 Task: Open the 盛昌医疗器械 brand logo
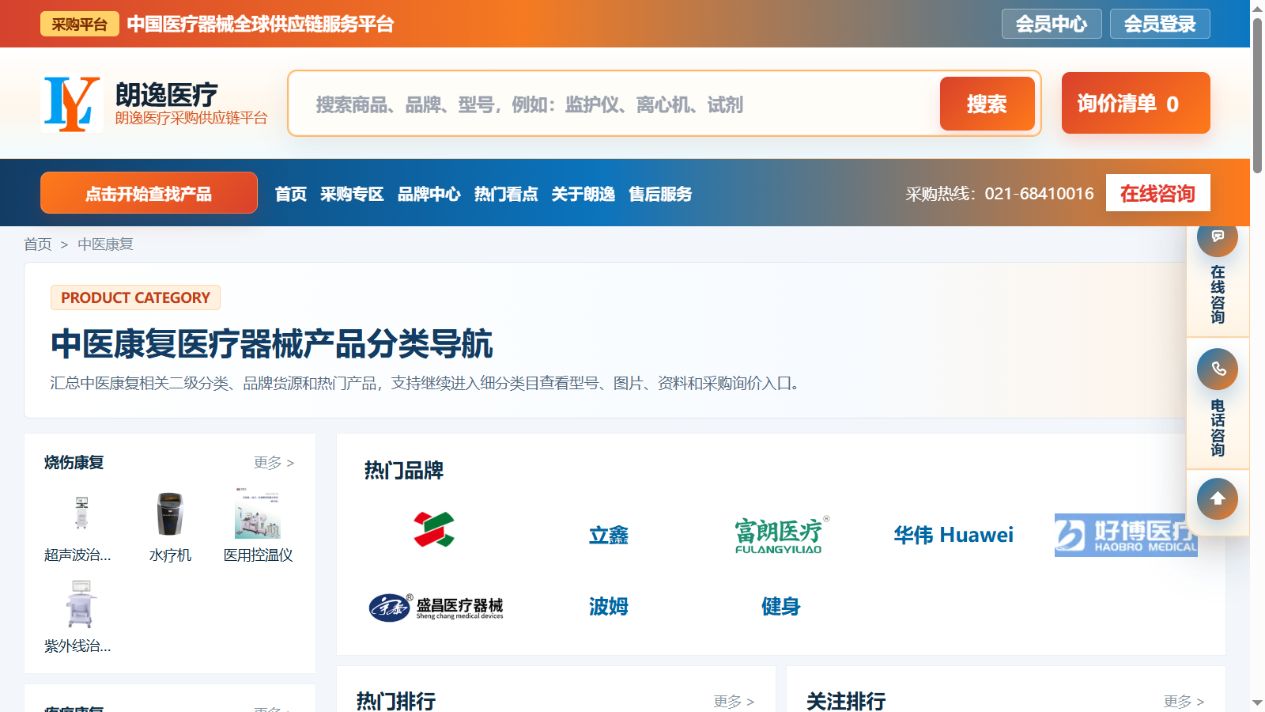click(436, 606)
